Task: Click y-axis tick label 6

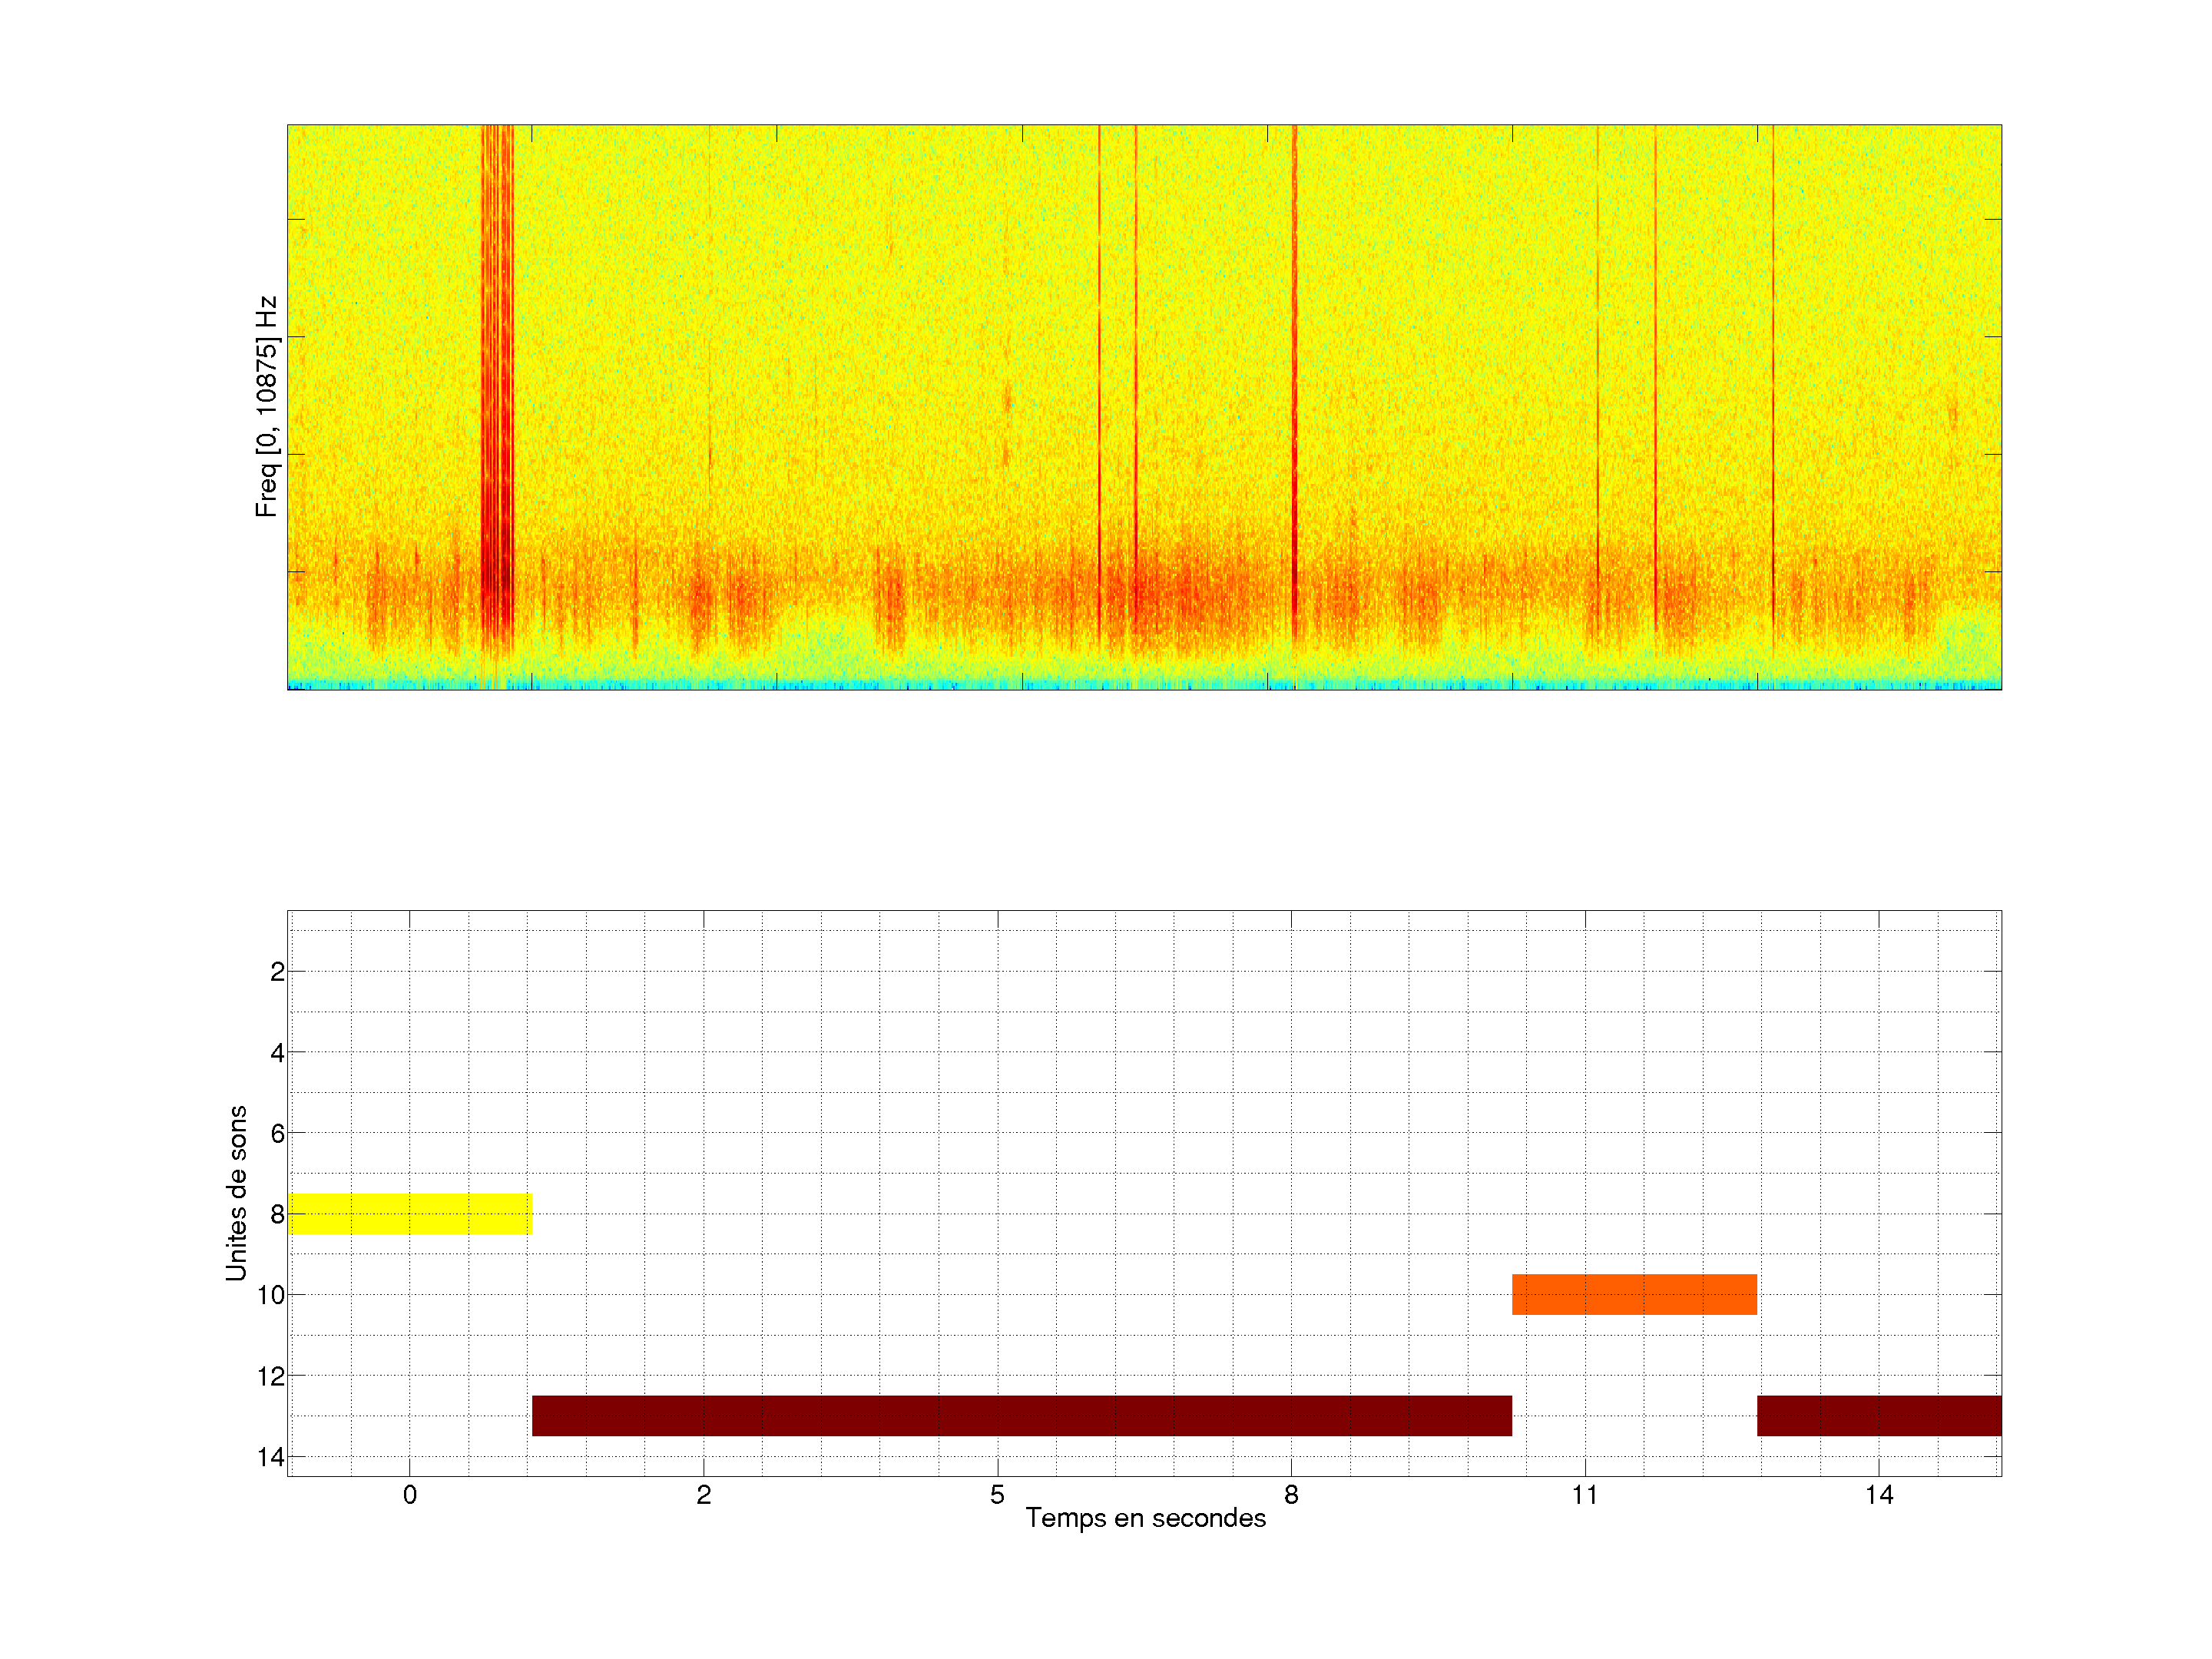Action: click(277, 1133)
